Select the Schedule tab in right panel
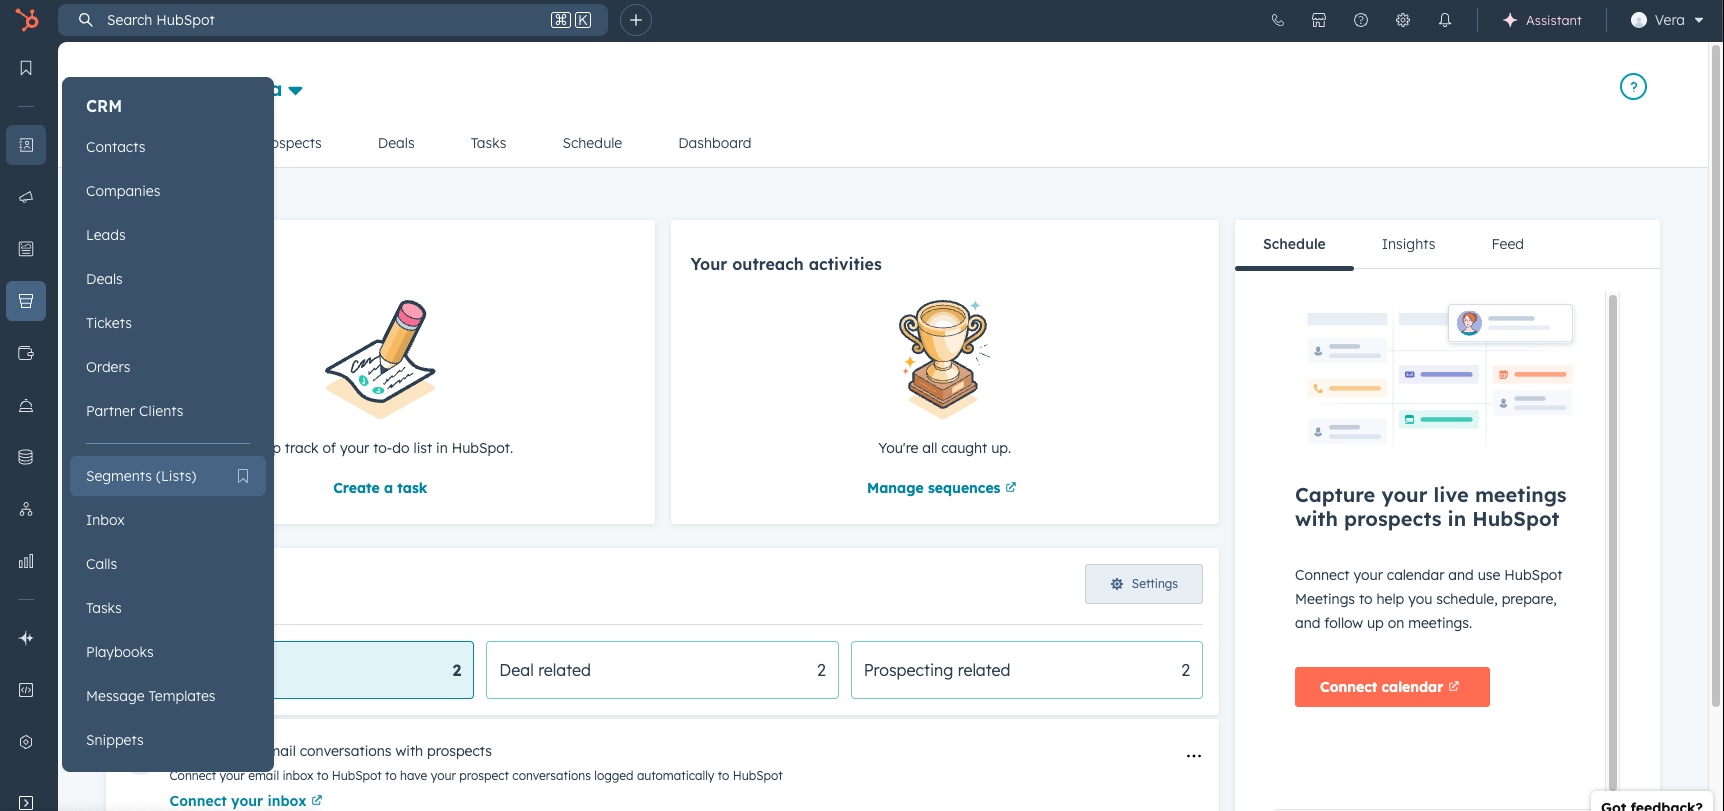 1294,244
